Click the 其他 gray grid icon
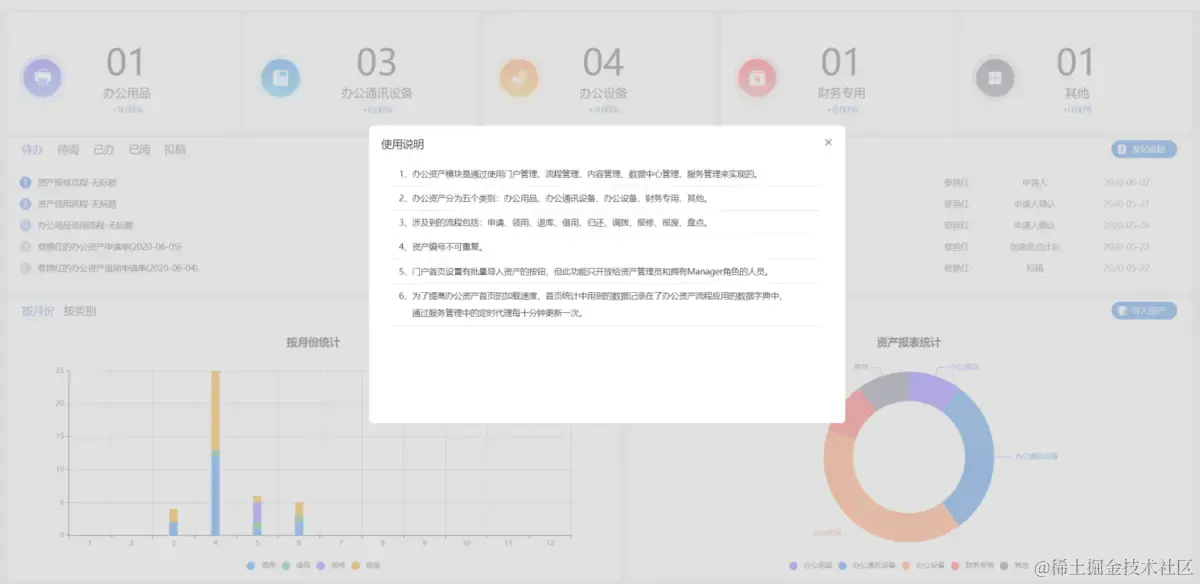 coord(994,77)
